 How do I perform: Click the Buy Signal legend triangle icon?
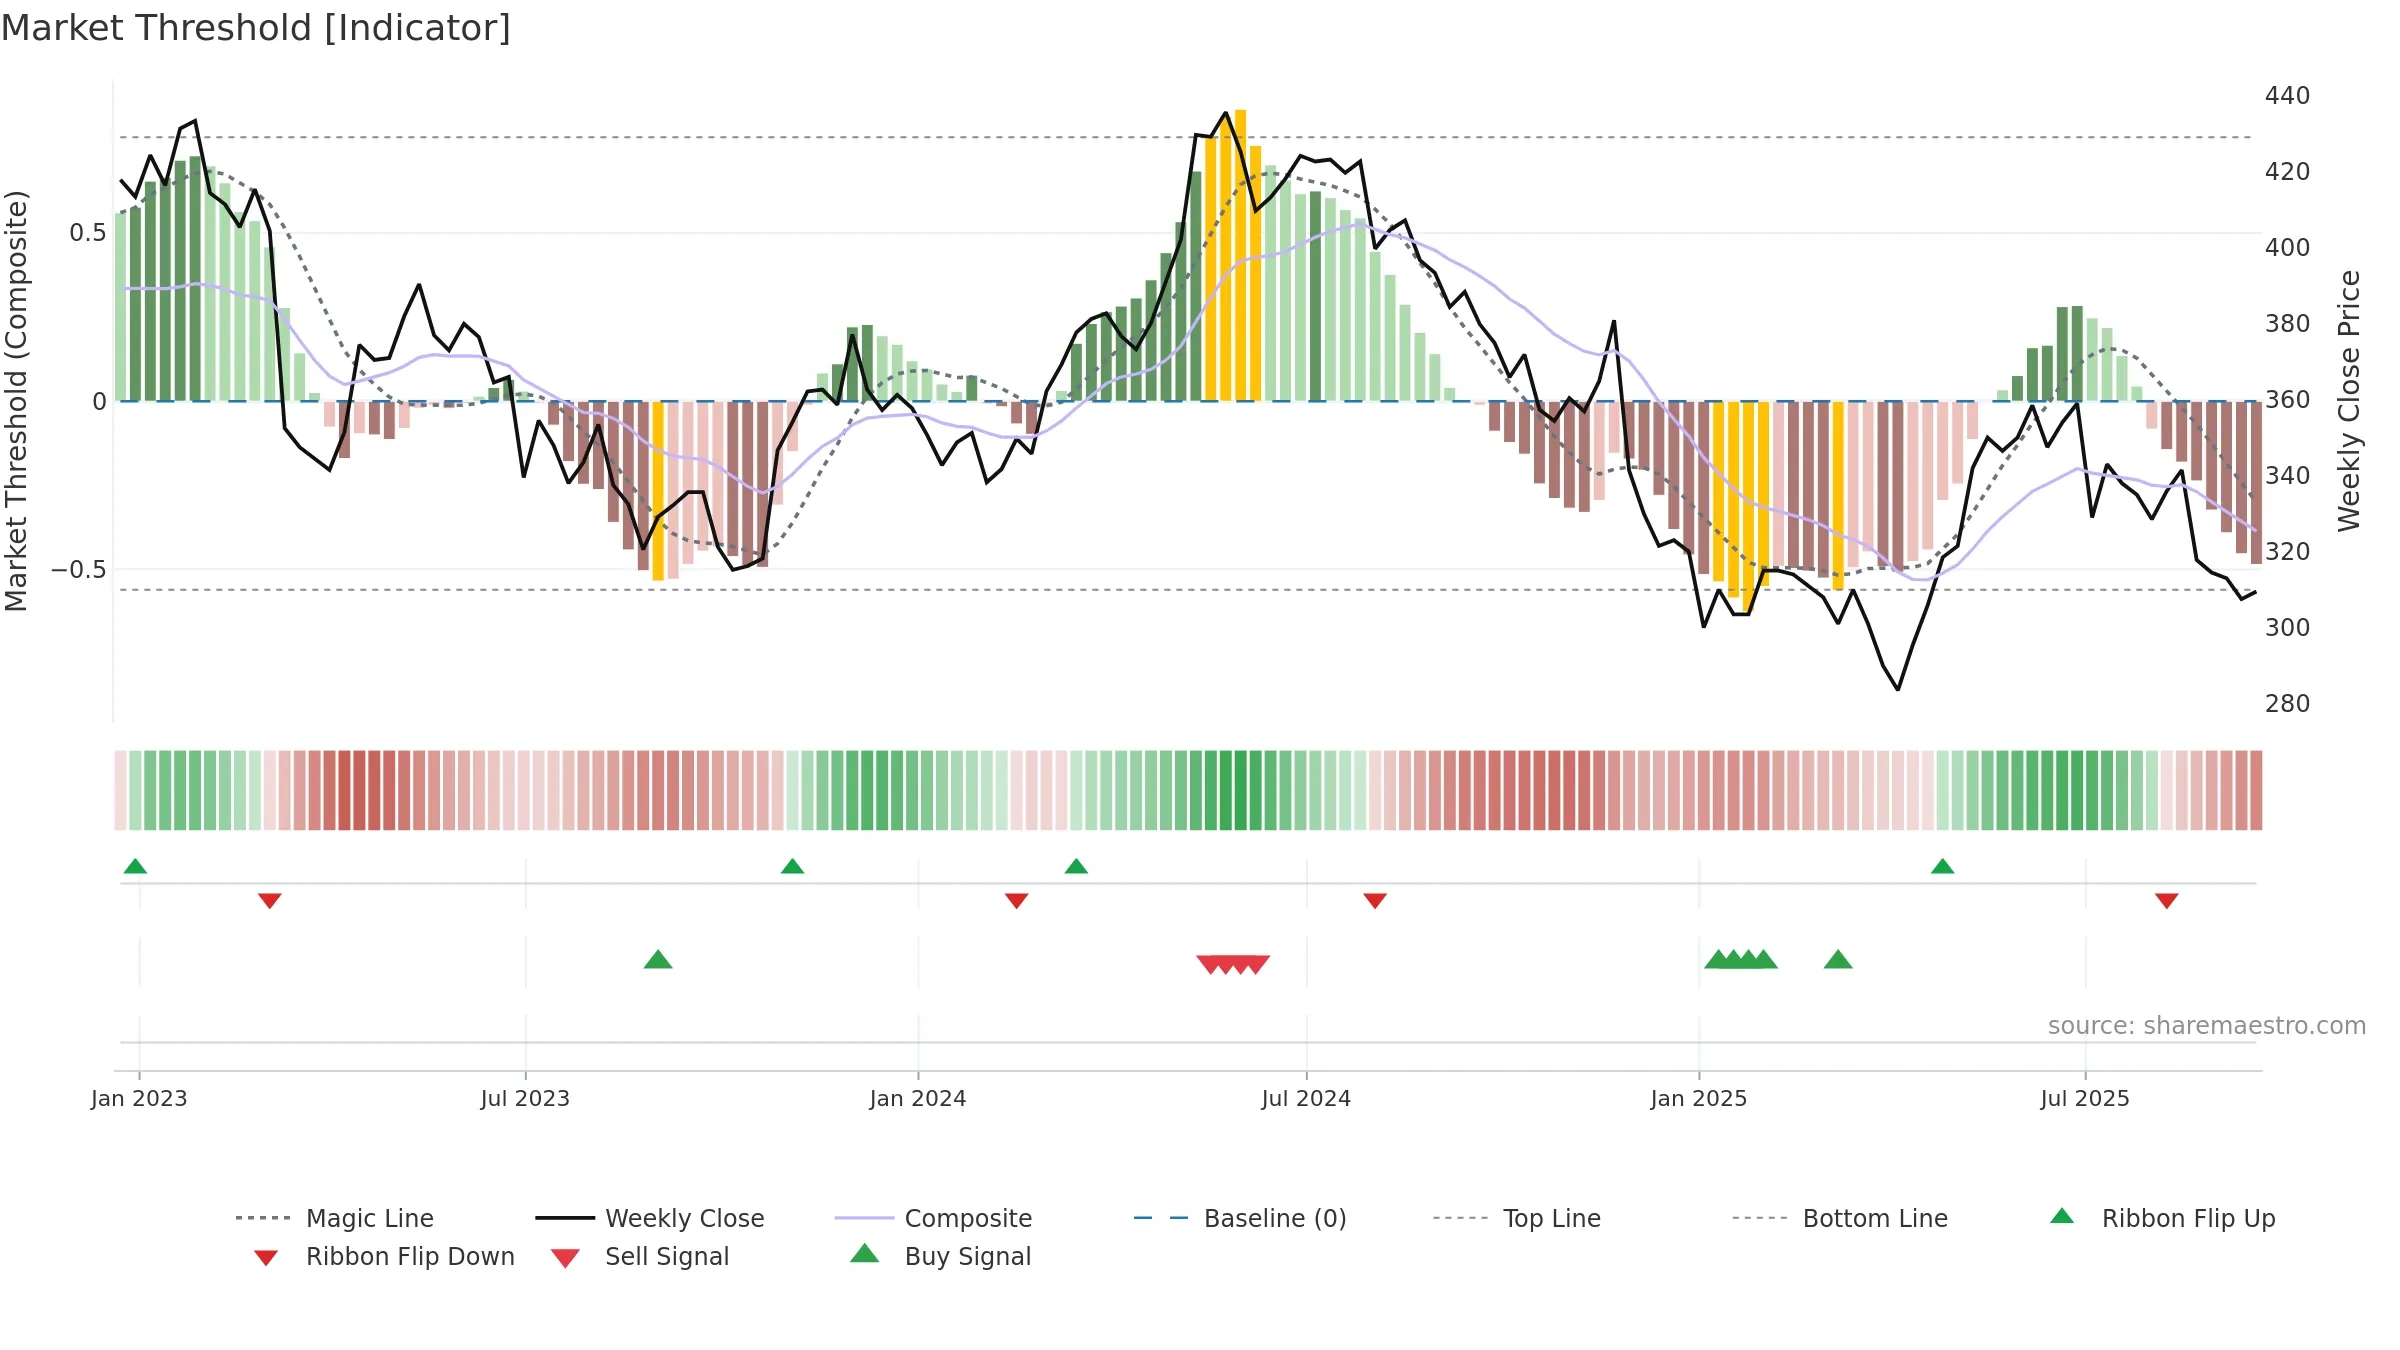864,1254
